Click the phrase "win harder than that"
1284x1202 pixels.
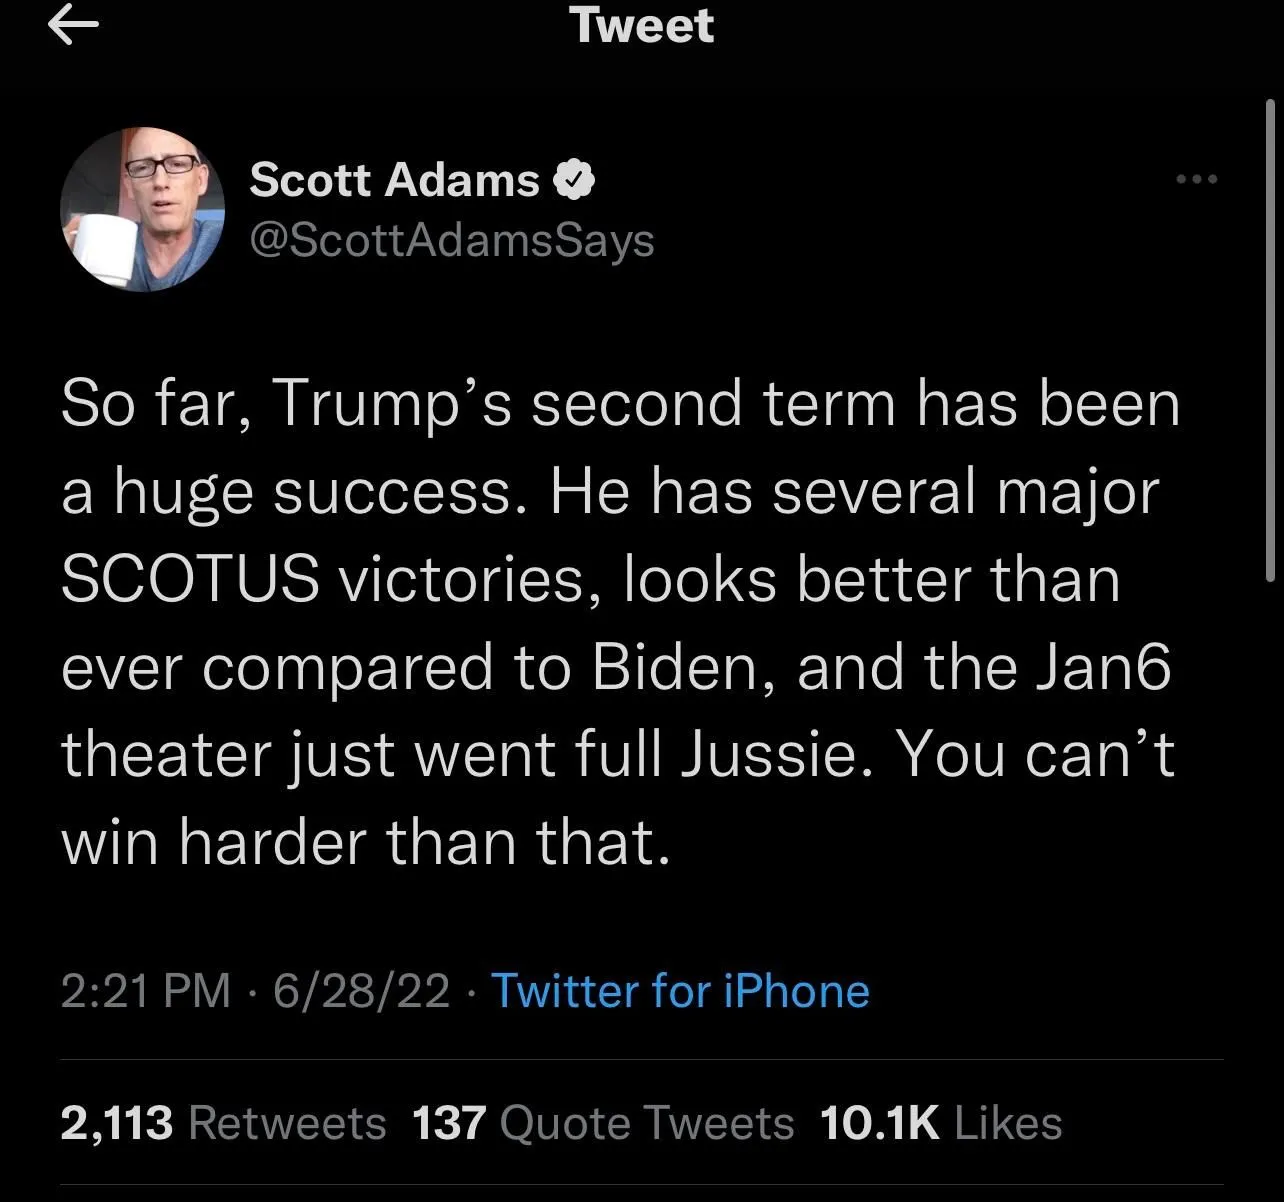(364, 842)
